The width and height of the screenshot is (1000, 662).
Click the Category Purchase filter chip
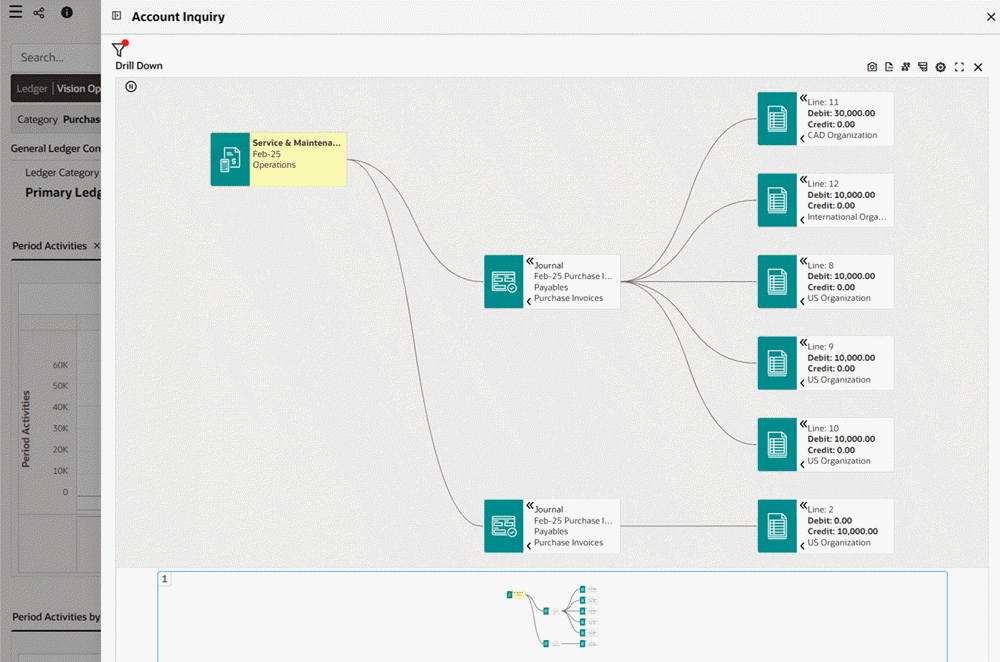pos(56,119)
